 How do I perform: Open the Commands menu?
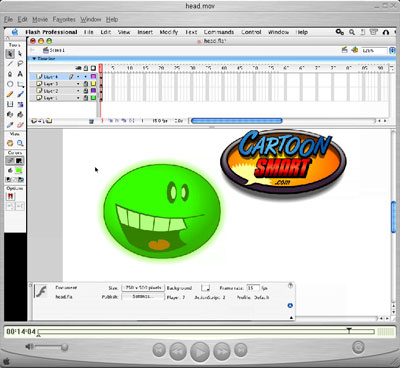[219, 32]
